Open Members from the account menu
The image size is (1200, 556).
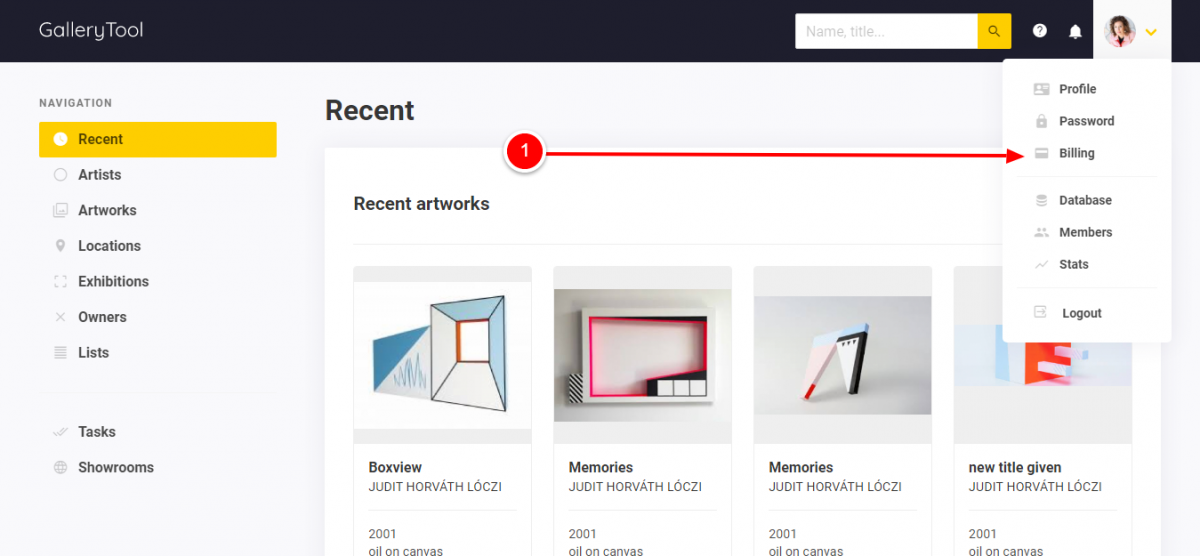(1087, 232)
